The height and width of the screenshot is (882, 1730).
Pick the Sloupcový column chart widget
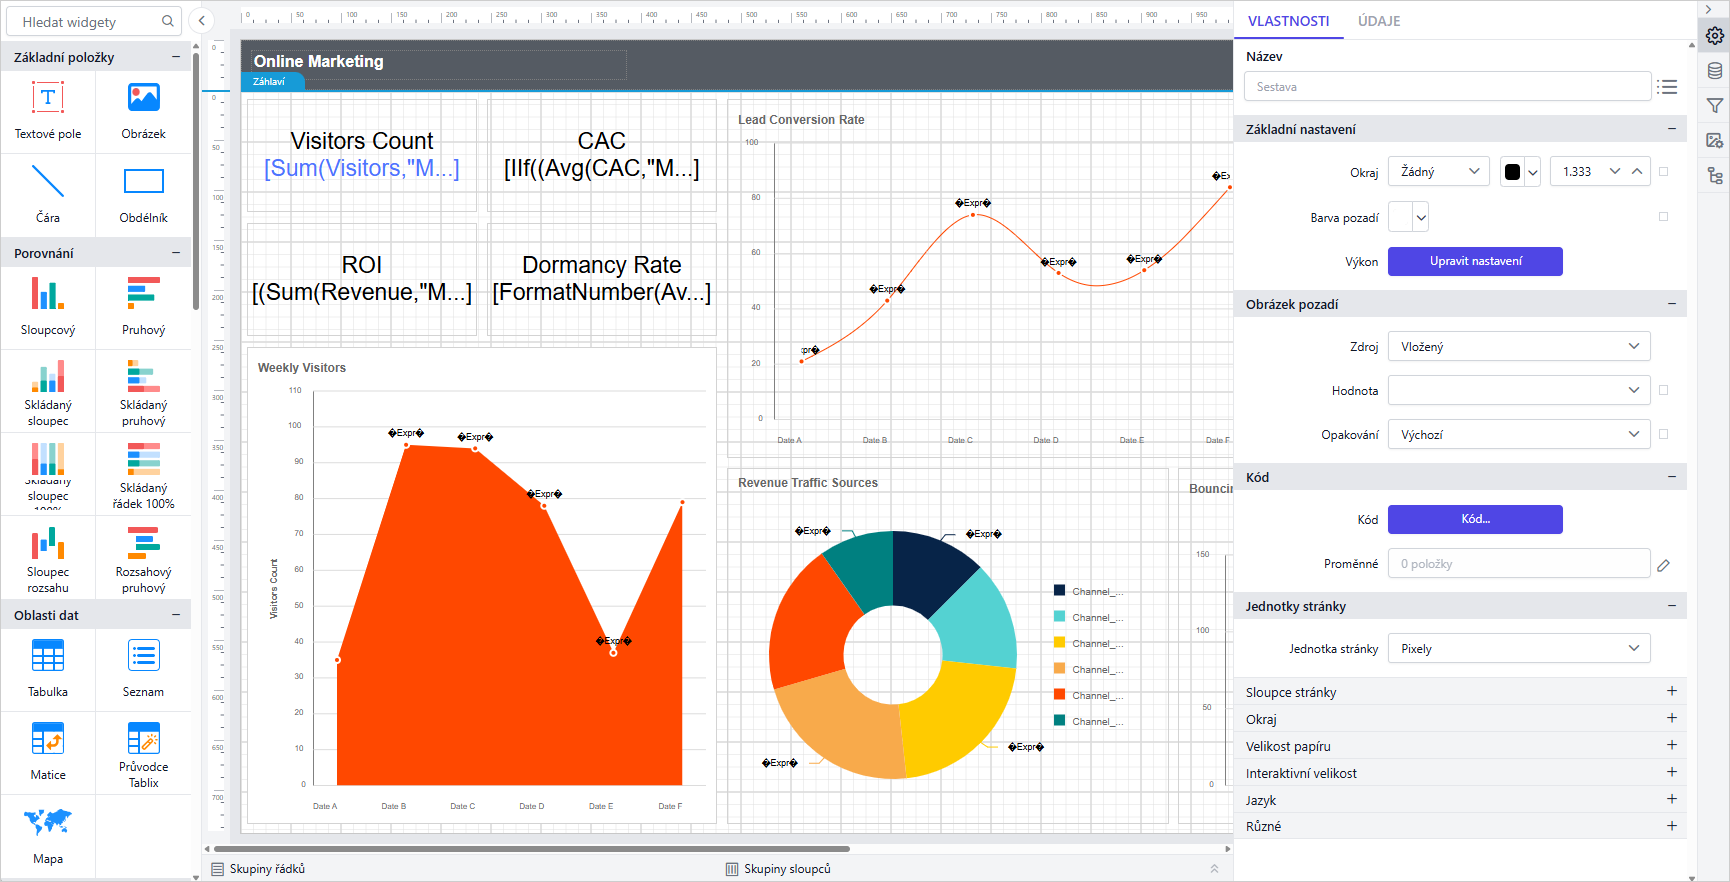coord(48,307)
